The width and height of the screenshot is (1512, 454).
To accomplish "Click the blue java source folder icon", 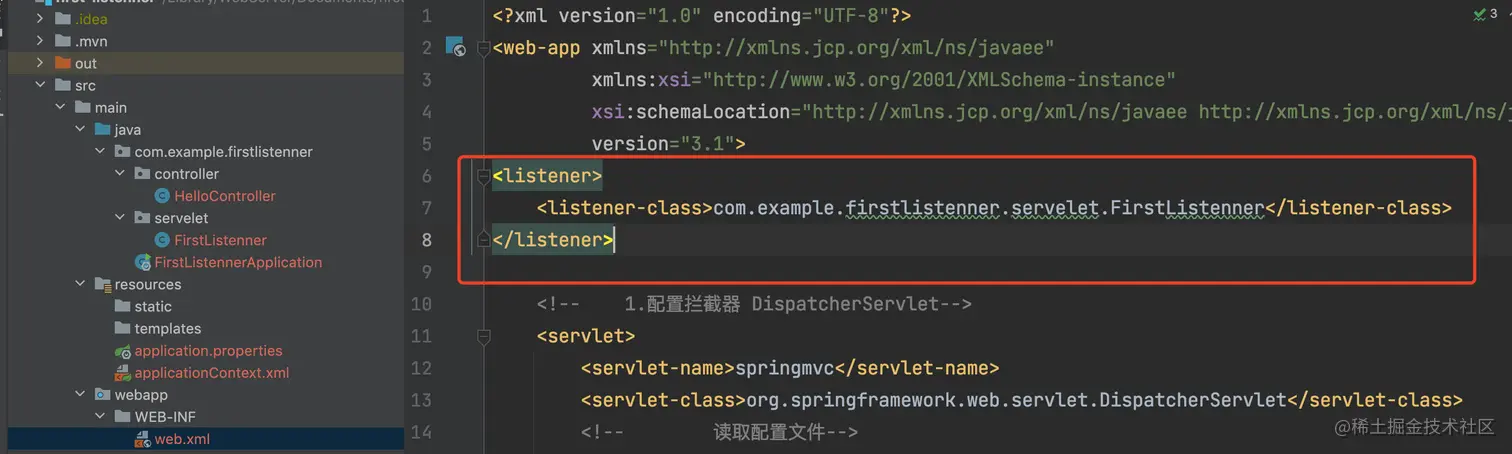I will click(102, 129).
